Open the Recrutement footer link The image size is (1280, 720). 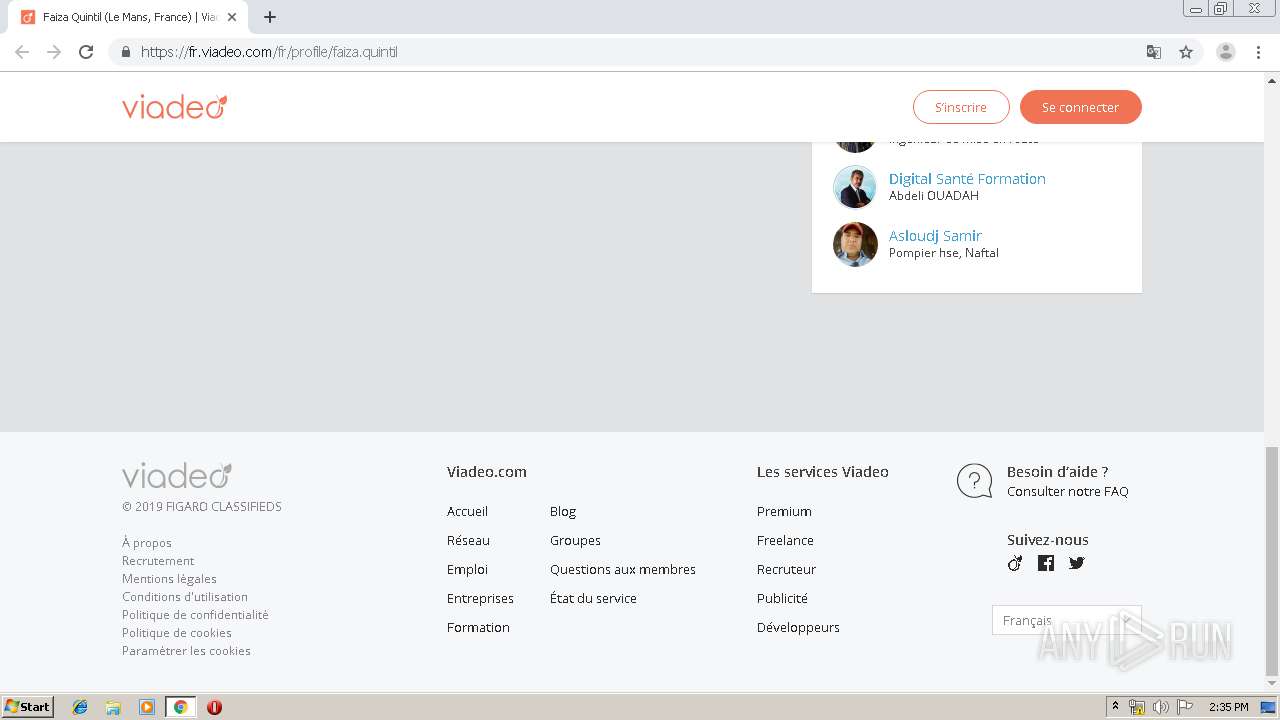[158, 561]
